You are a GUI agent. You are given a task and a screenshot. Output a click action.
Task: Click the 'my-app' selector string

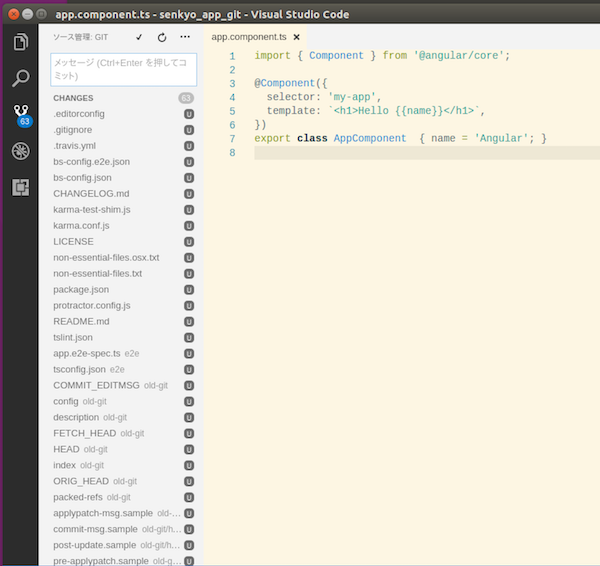point(352,97)
